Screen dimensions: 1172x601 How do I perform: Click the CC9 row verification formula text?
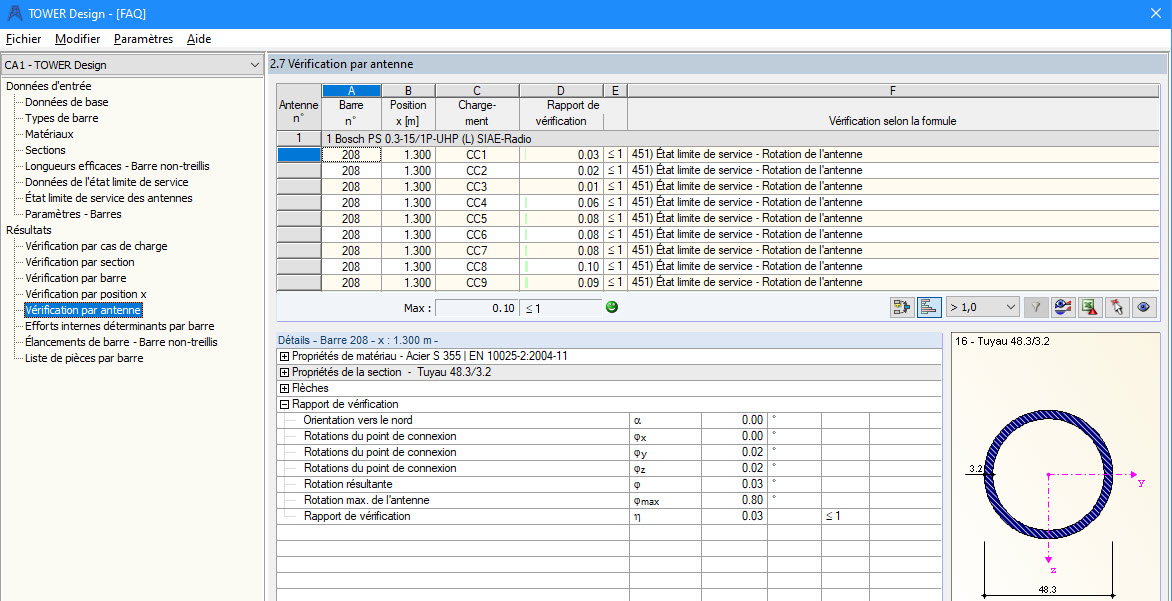click(747, 283)
